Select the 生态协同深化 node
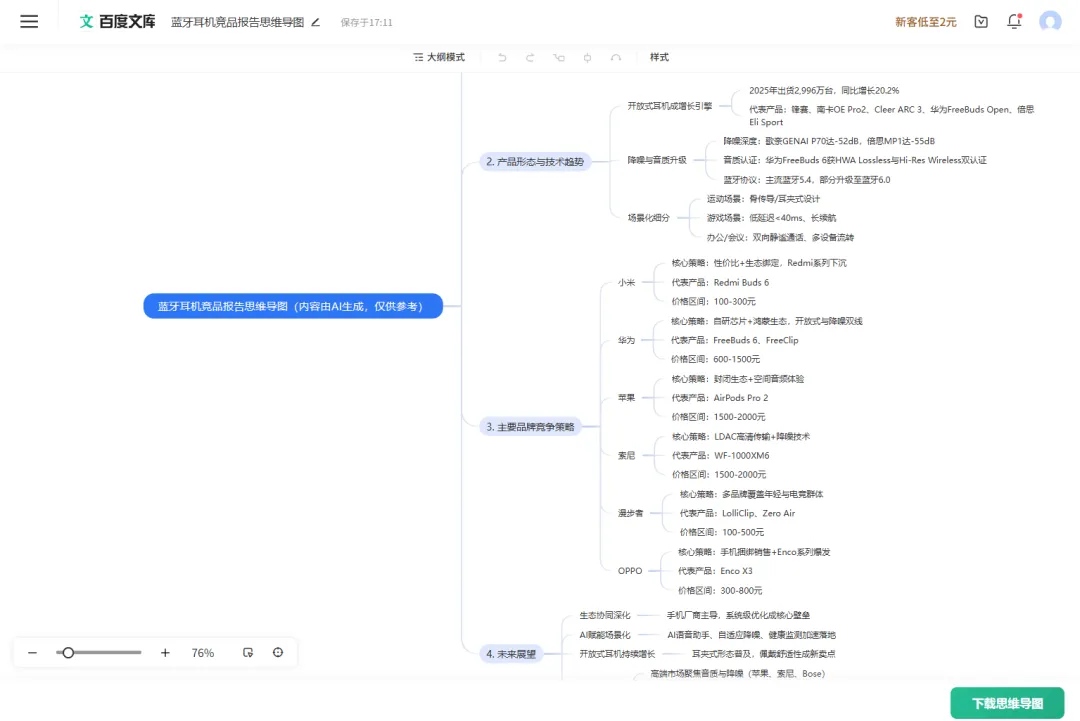 tap(605, 615)
